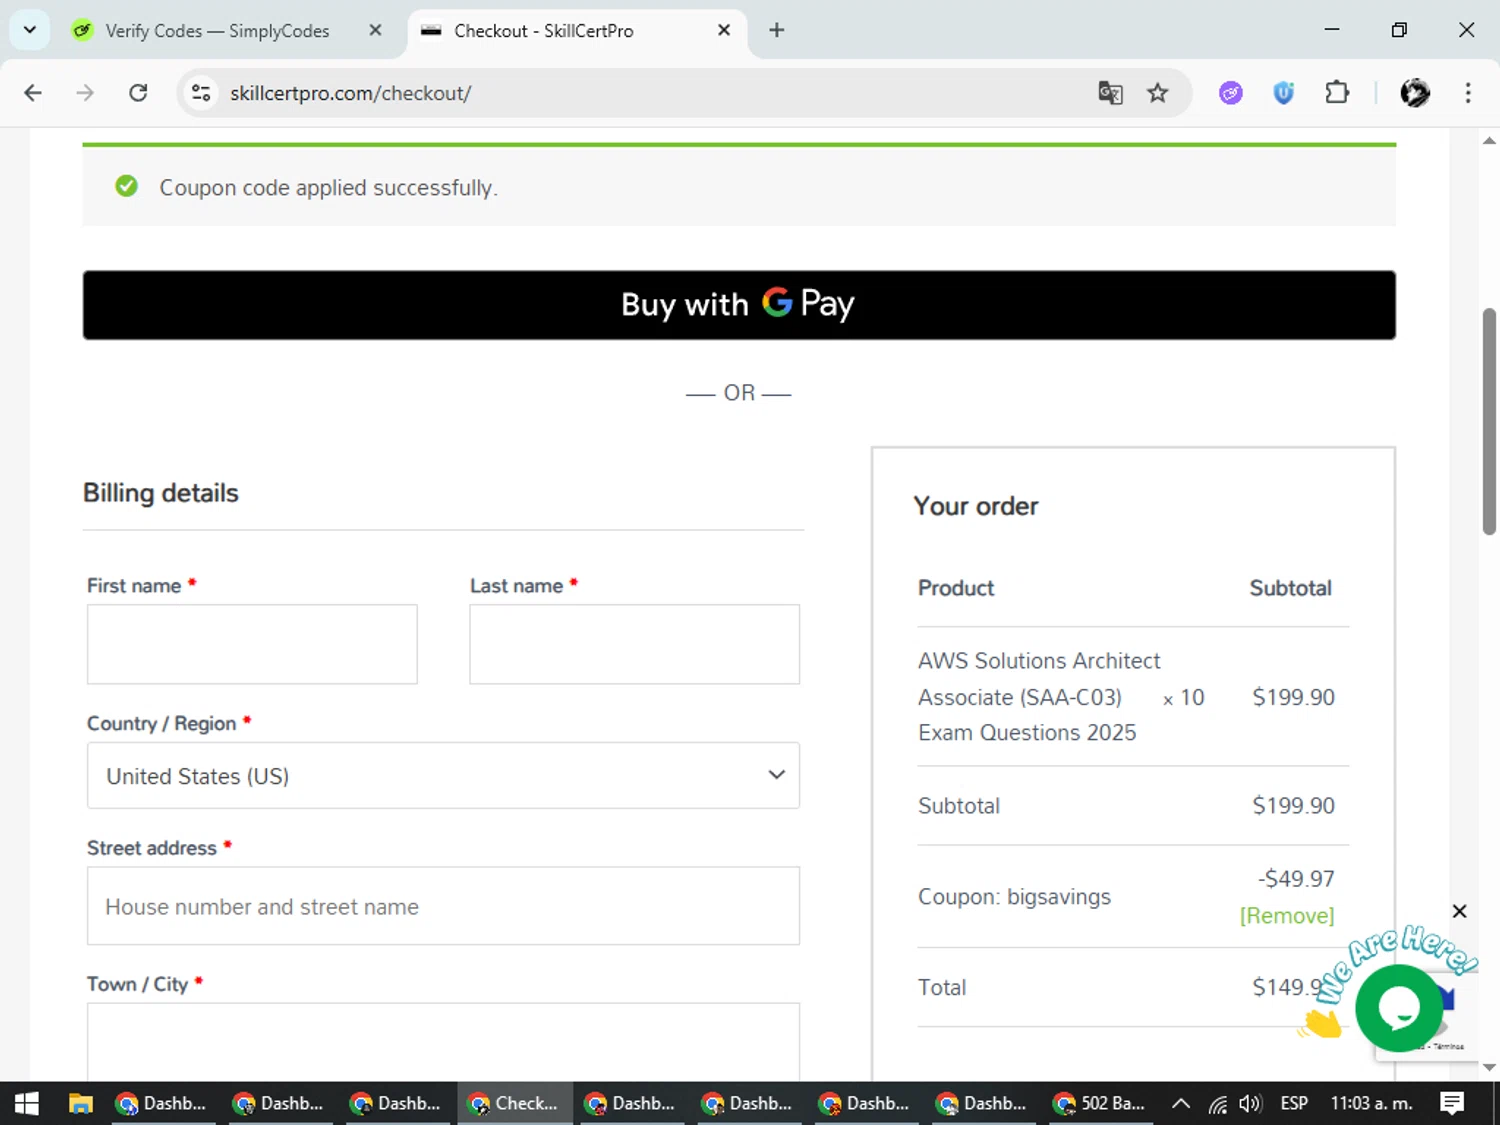Dismiss the We Are Here chat widget

pyautogui.click(x=1459, y=911)
